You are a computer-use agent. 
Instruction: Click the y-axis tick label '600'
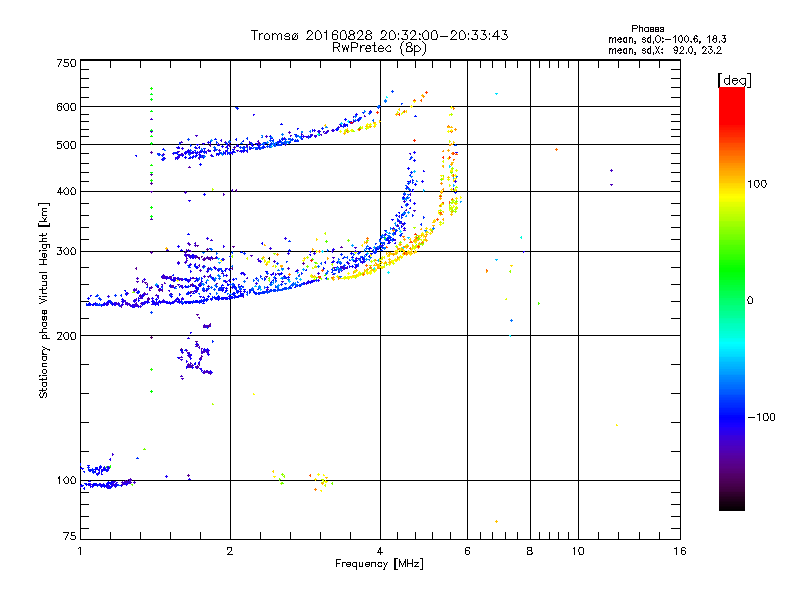click(66, 107)
